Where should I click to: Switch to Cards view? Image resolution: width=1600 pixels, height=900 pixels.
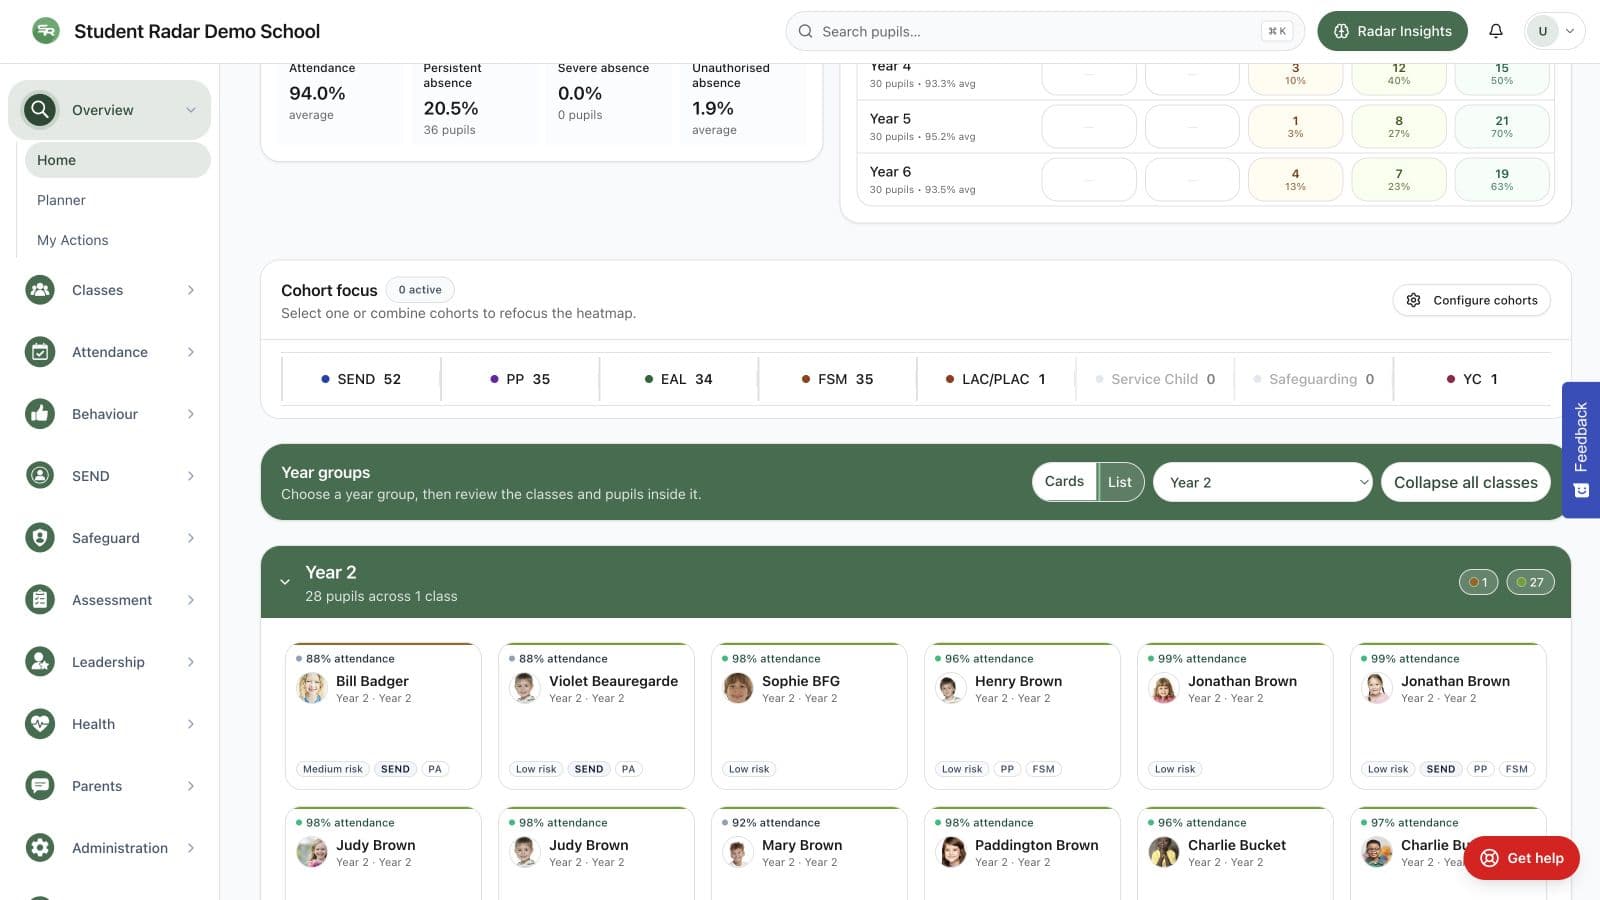[x=1064, y=482]
